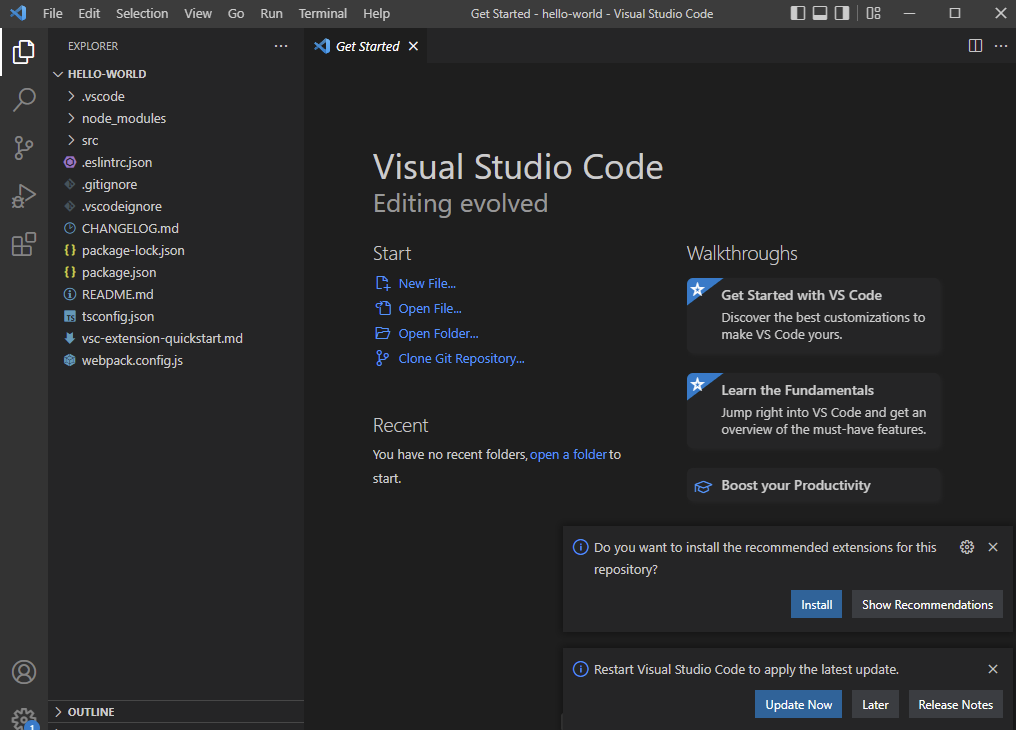Open the Selection menu
Image resolution: width=1016 pixels, height=730 pixels.
pyautogui.click(x=142, y=13)
